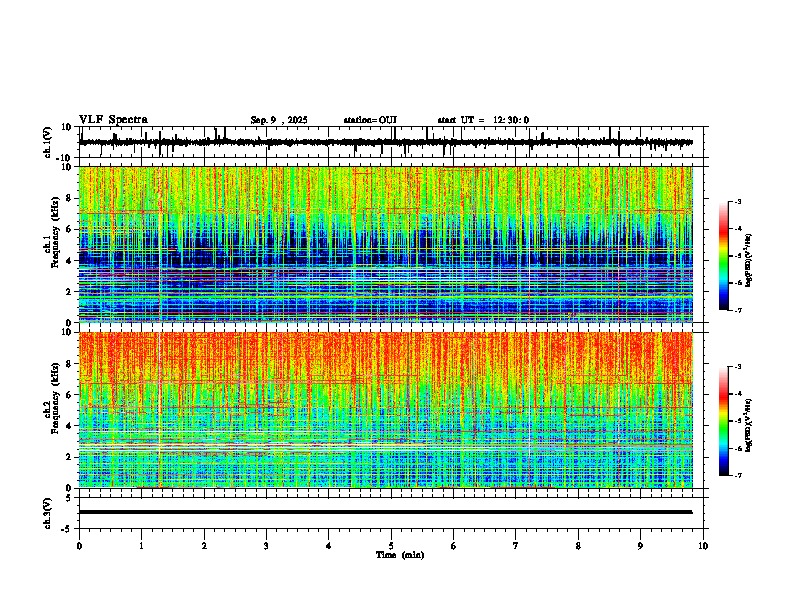Select the "start UT = 12:30: 0" label
This screenshot has height=612, width=792.
(483, 120)
